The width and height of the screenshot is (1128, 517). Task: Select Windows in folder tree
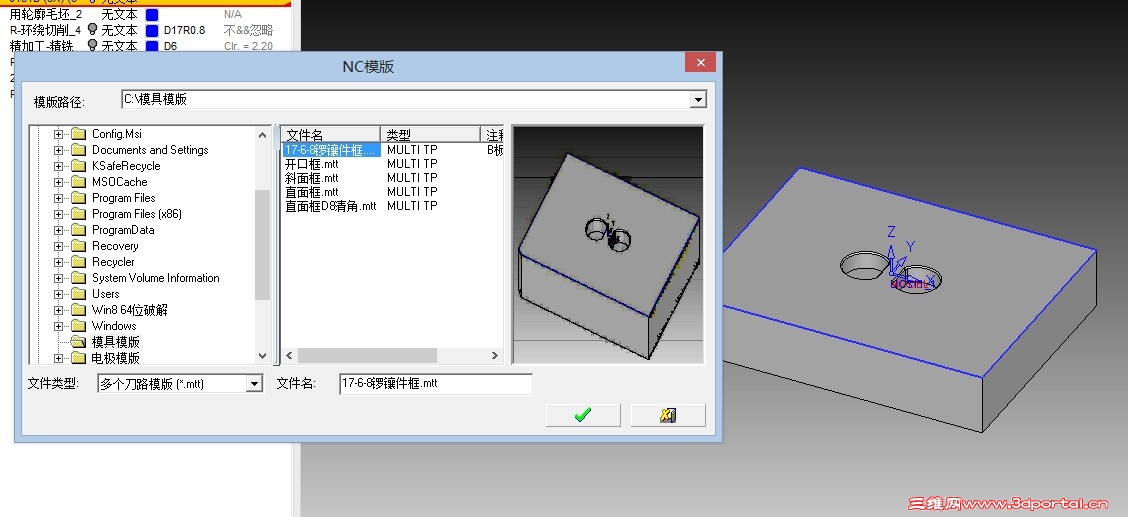pyautogui.click(x=114, y=326)
